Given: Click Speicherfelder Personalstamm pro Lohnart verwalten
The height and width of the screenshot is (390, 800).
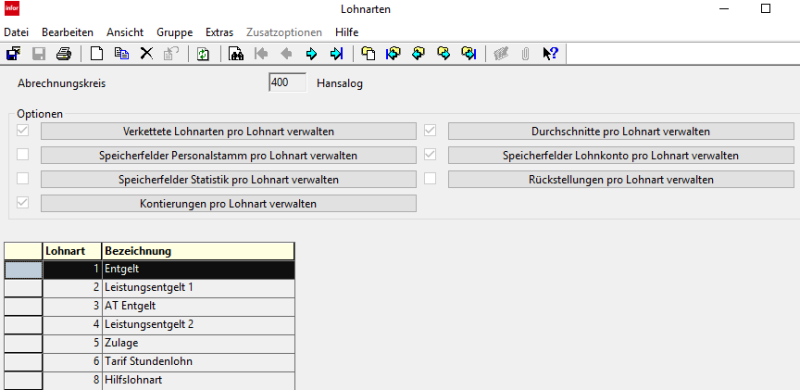Looking at the screenshot, I should tap(229, 155).
